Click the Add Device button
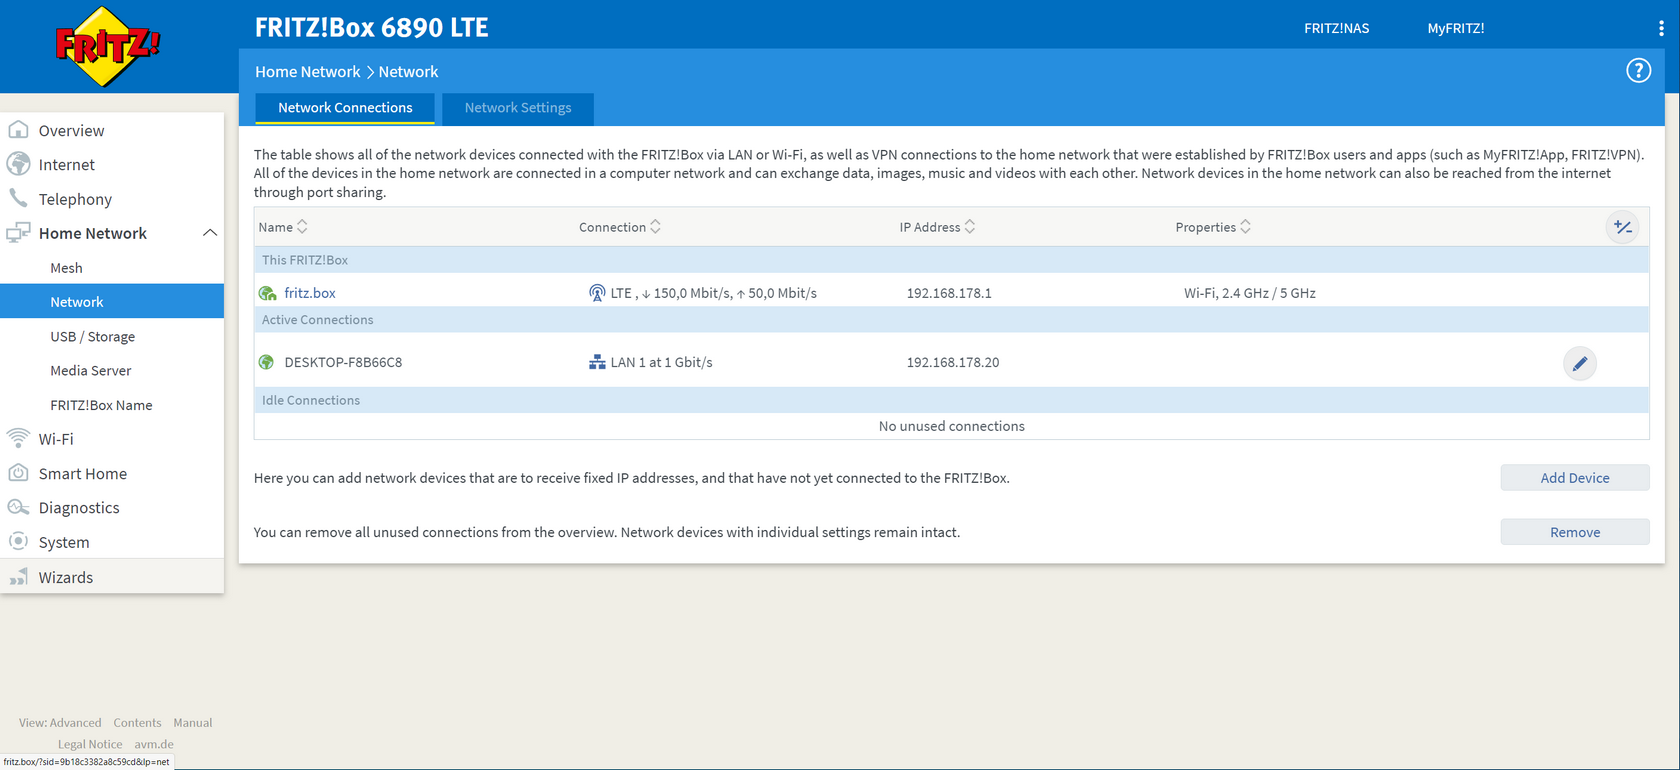This screenshot has width=1680, height=770. (1575, 478)
